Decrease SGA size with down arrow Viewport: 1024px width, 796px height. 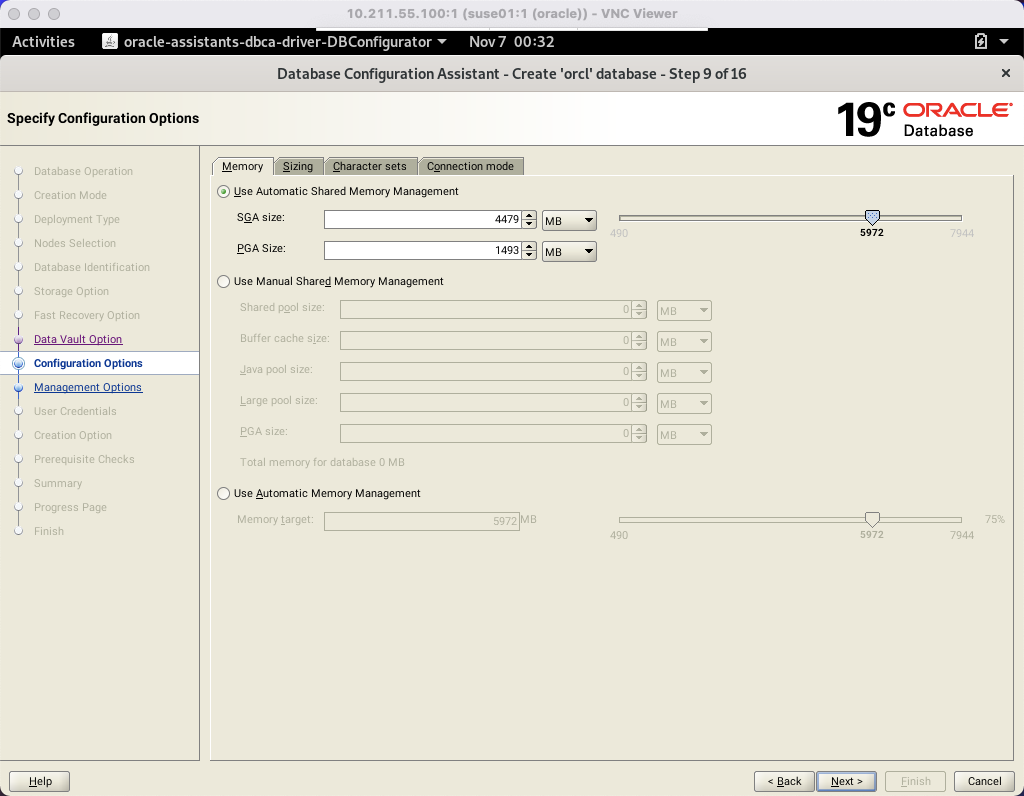529,224
